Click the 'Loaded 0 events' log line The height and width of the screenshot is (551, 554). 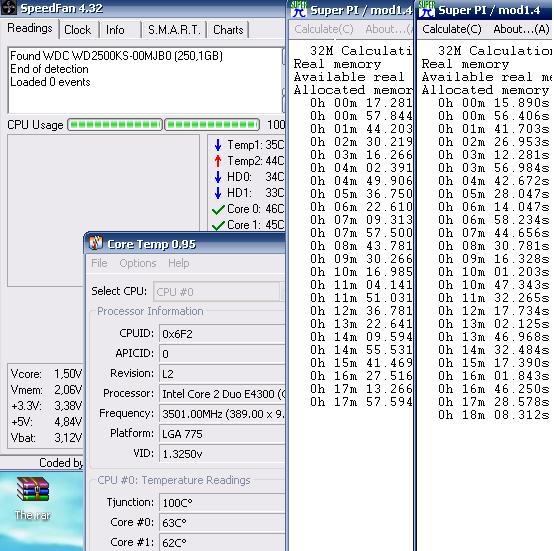(50, 82)
